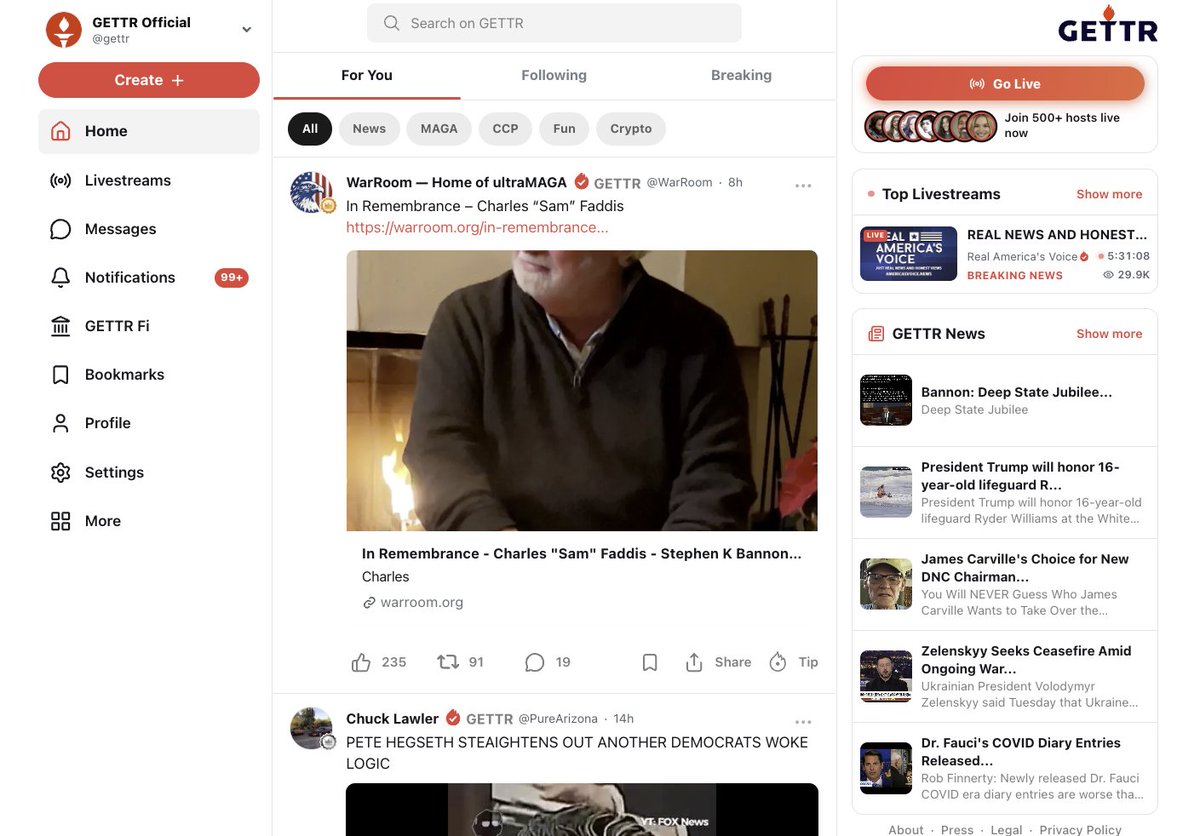
Task: Share the WarRoom post
Action: pyautogui.click(x=718, y=662)
